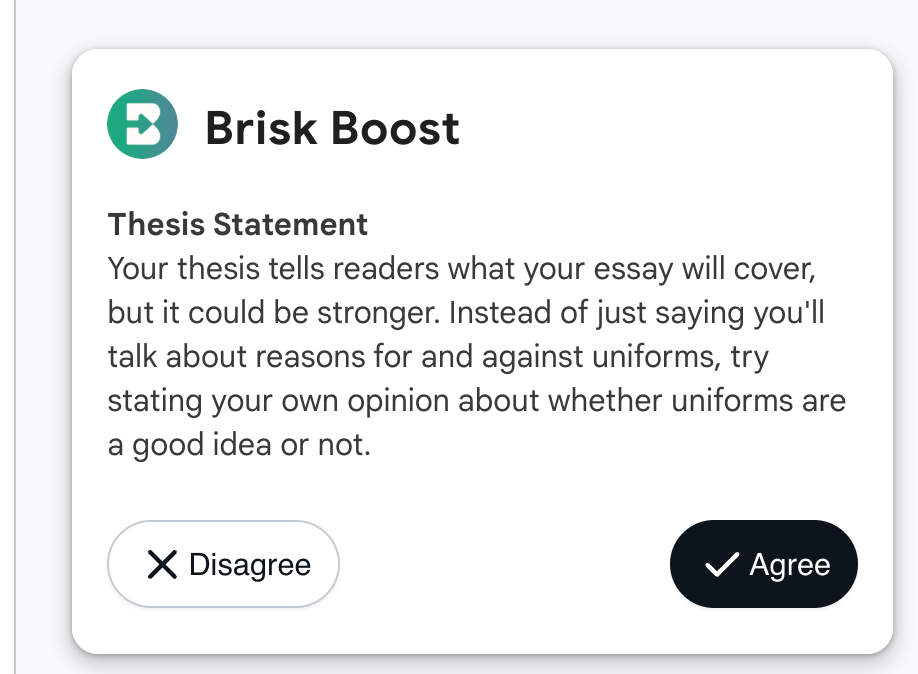The image size is (918, 674).
Task: Click the word "Statement" in bold heading
Action: (291, 224)
